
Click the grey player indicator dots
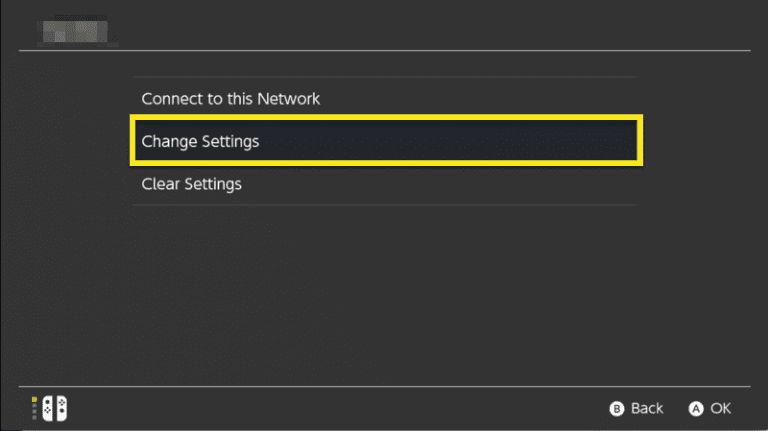34,411
